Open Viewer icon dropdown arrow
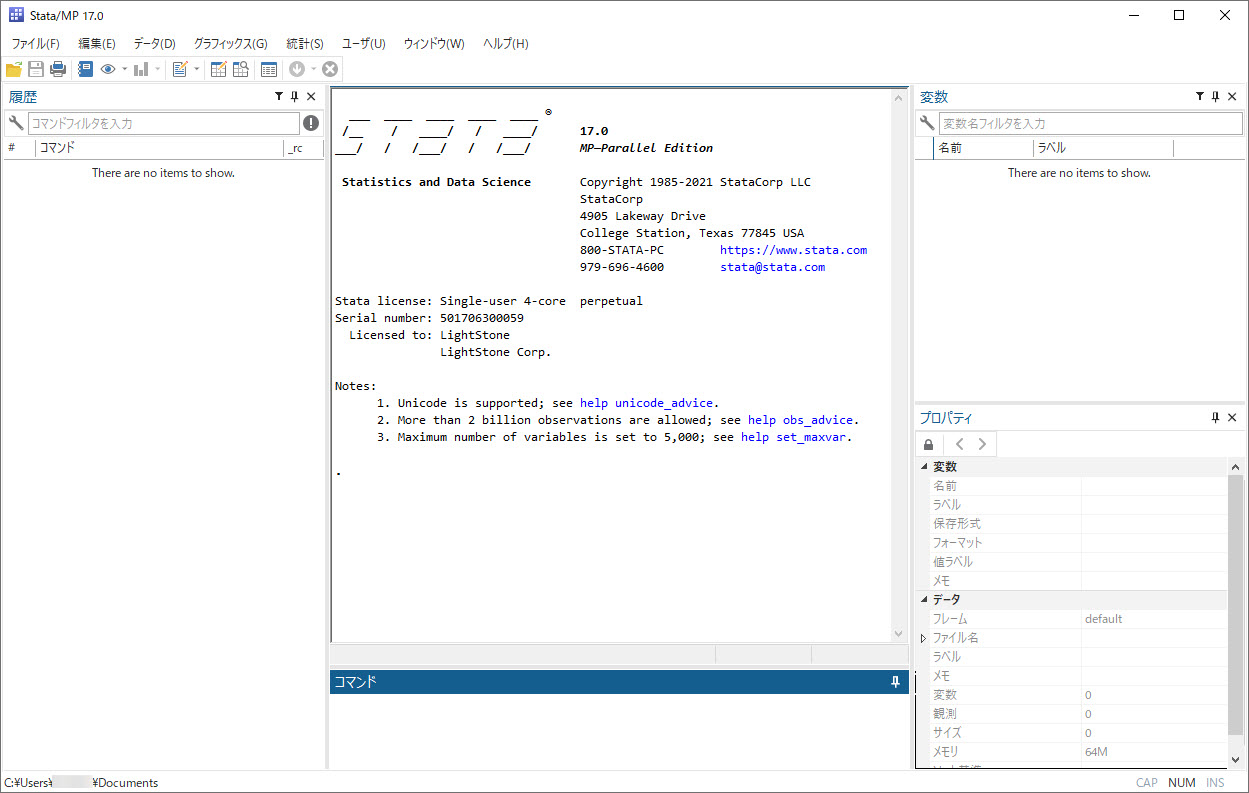 (124, 69)
